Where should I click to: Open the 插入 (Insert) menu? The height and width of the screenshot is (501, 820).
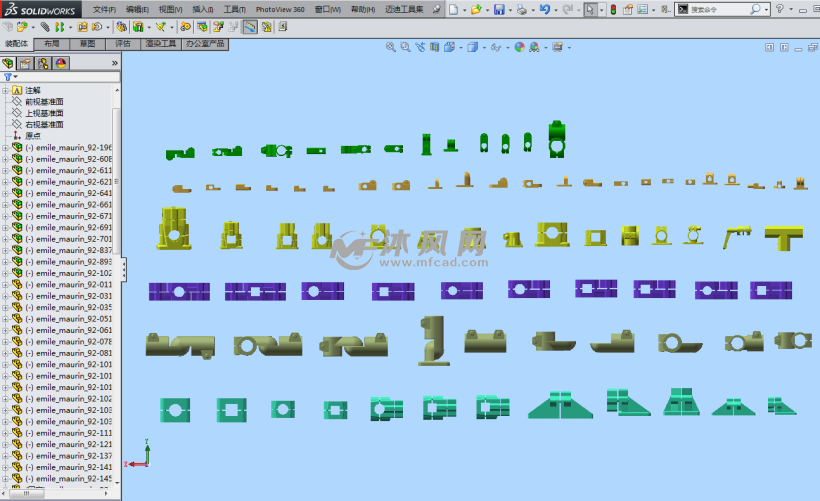coord(202,9)
